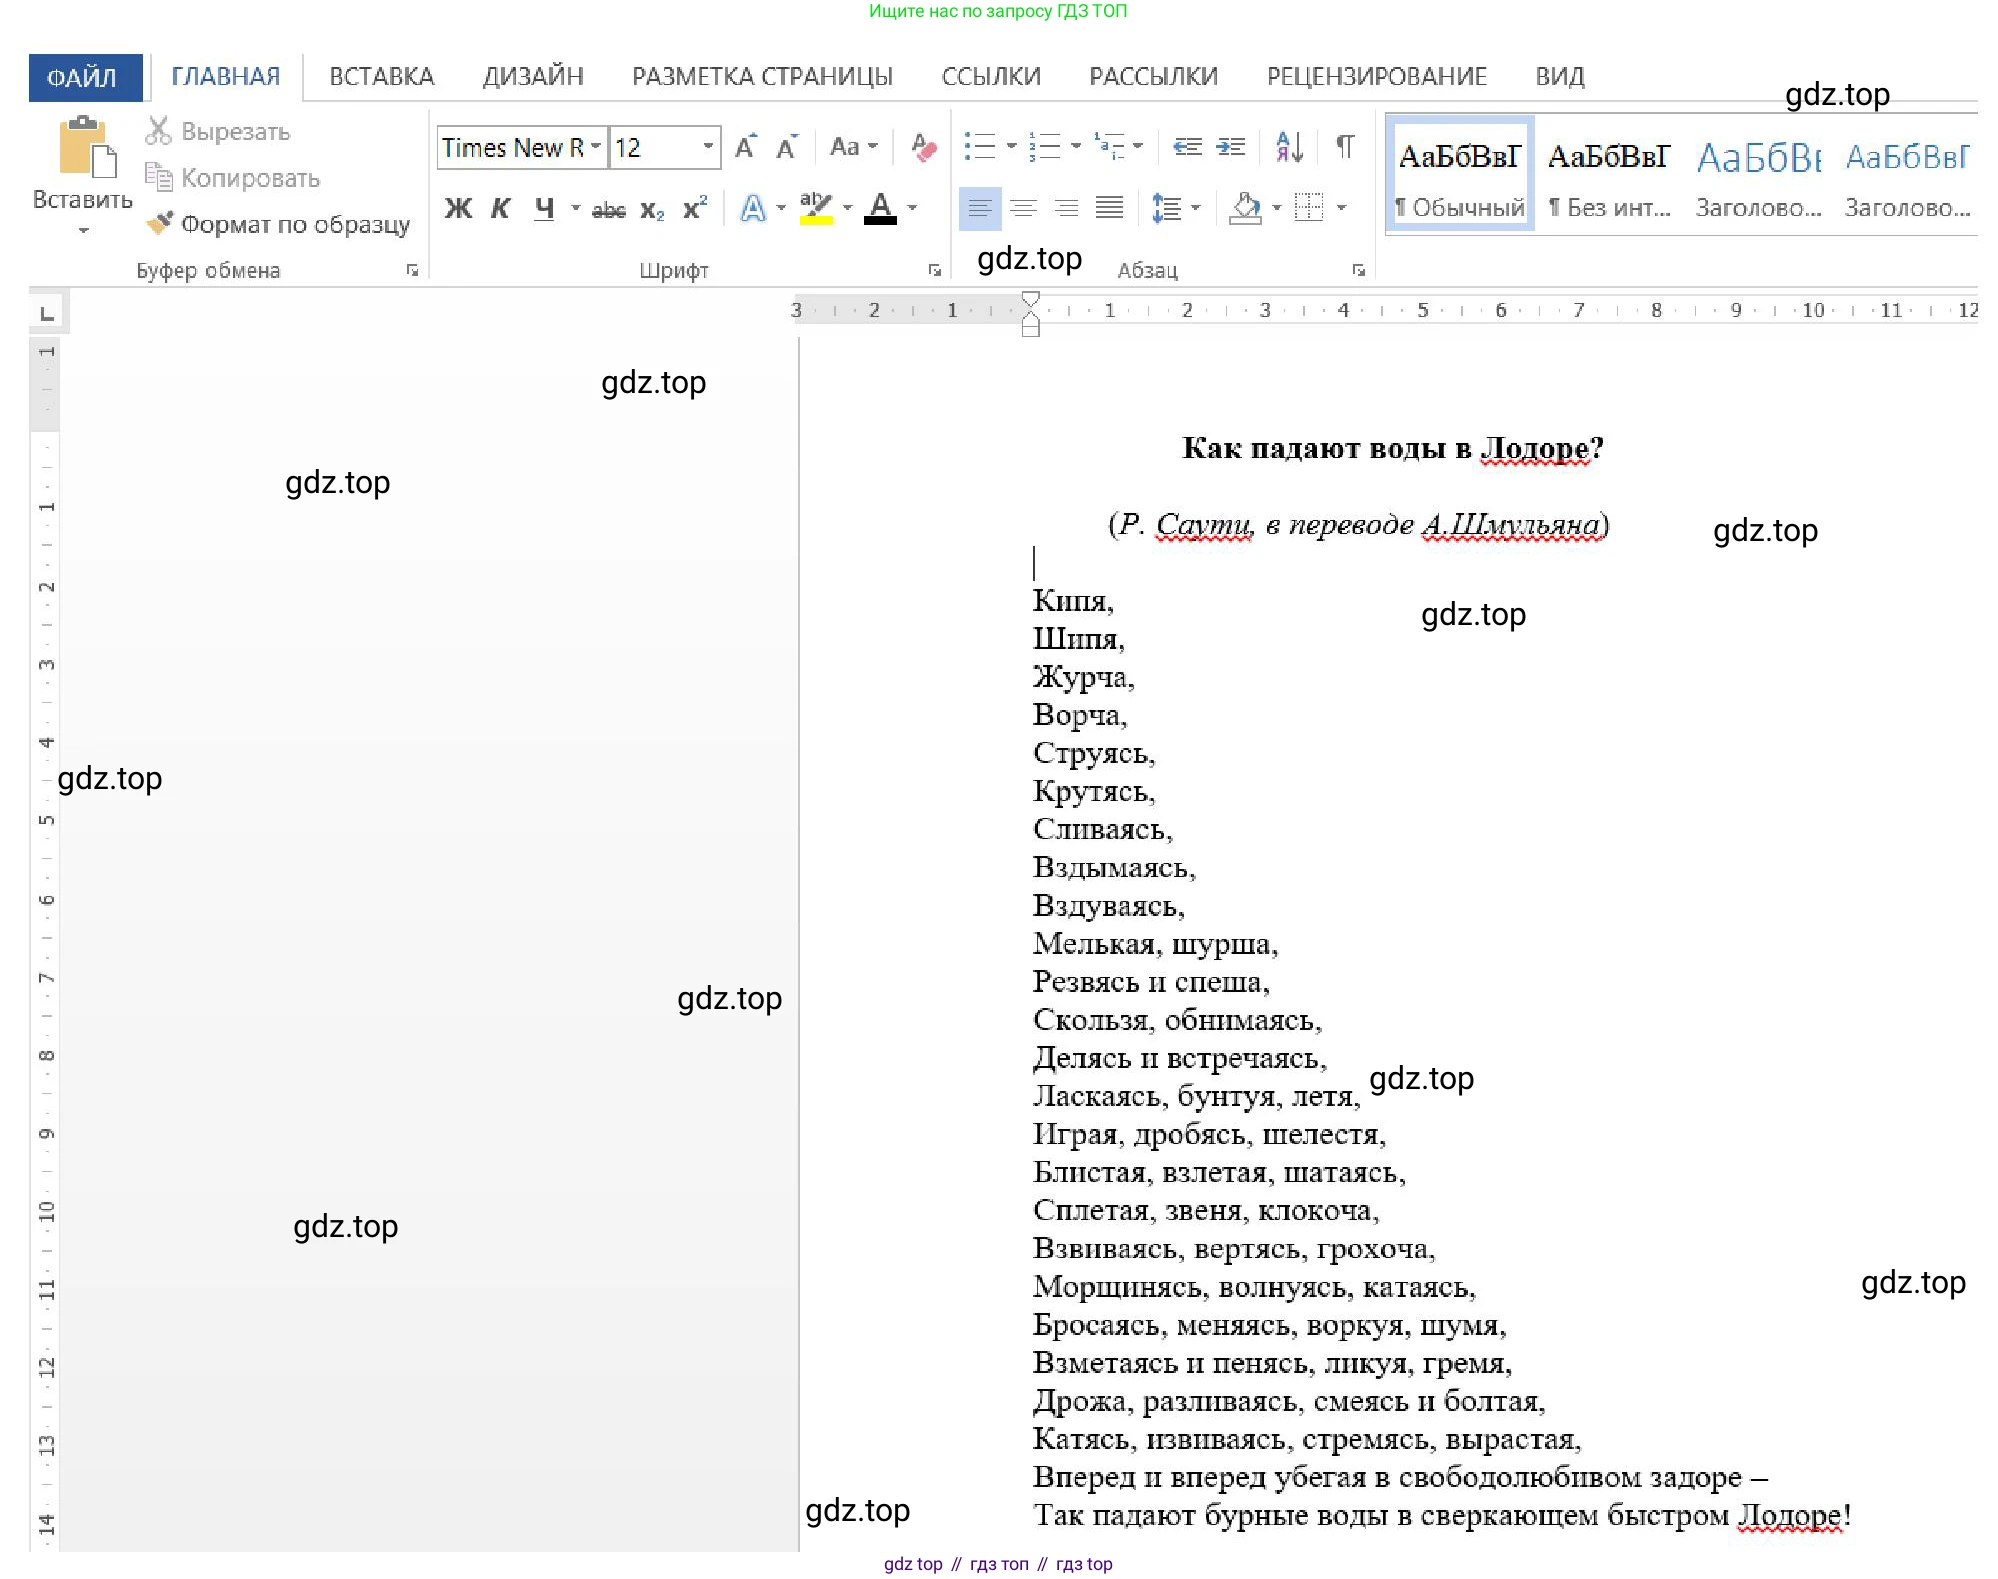Toggle right text alignment
The image size is (1998, 1579).
1066,208
